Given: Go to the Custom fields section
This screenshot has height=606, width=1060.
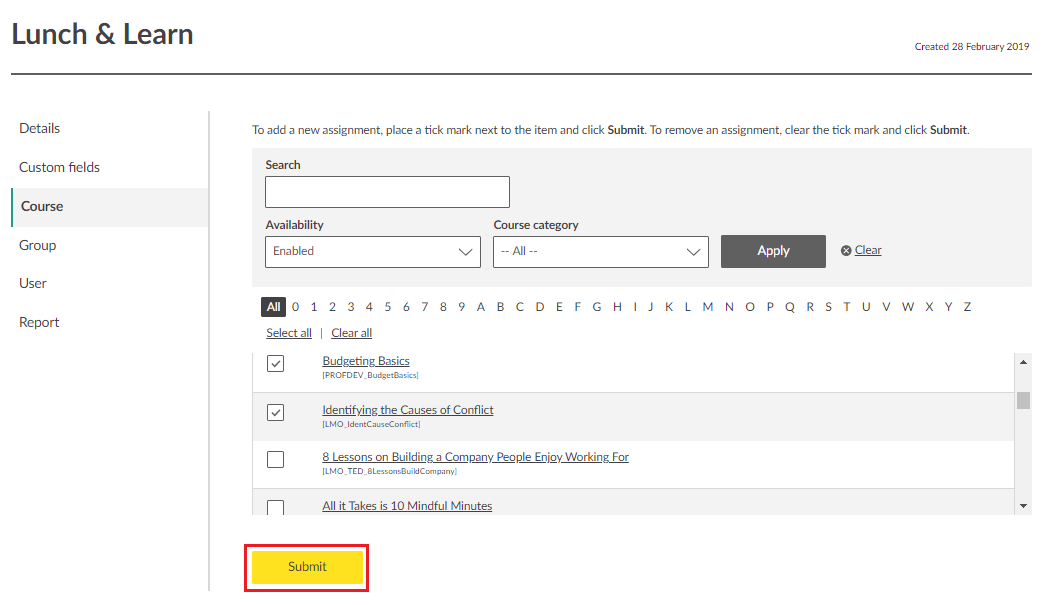Looking at the screenshot, I should (60, 167).
